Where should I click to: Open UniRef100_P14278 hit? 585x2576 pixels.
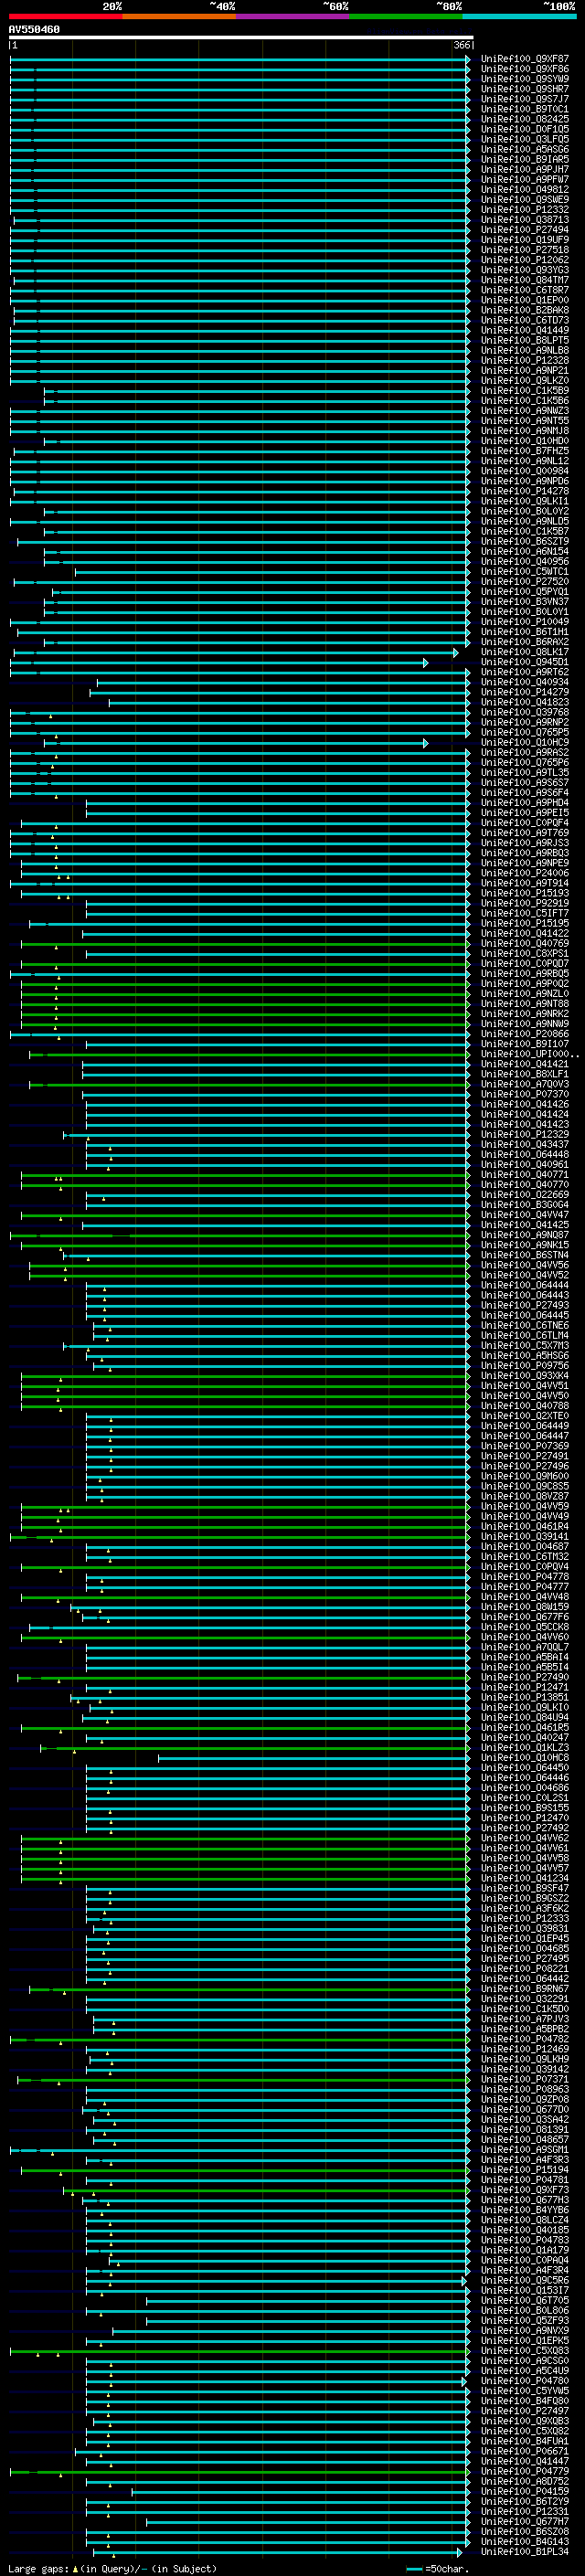pos(525,491)
